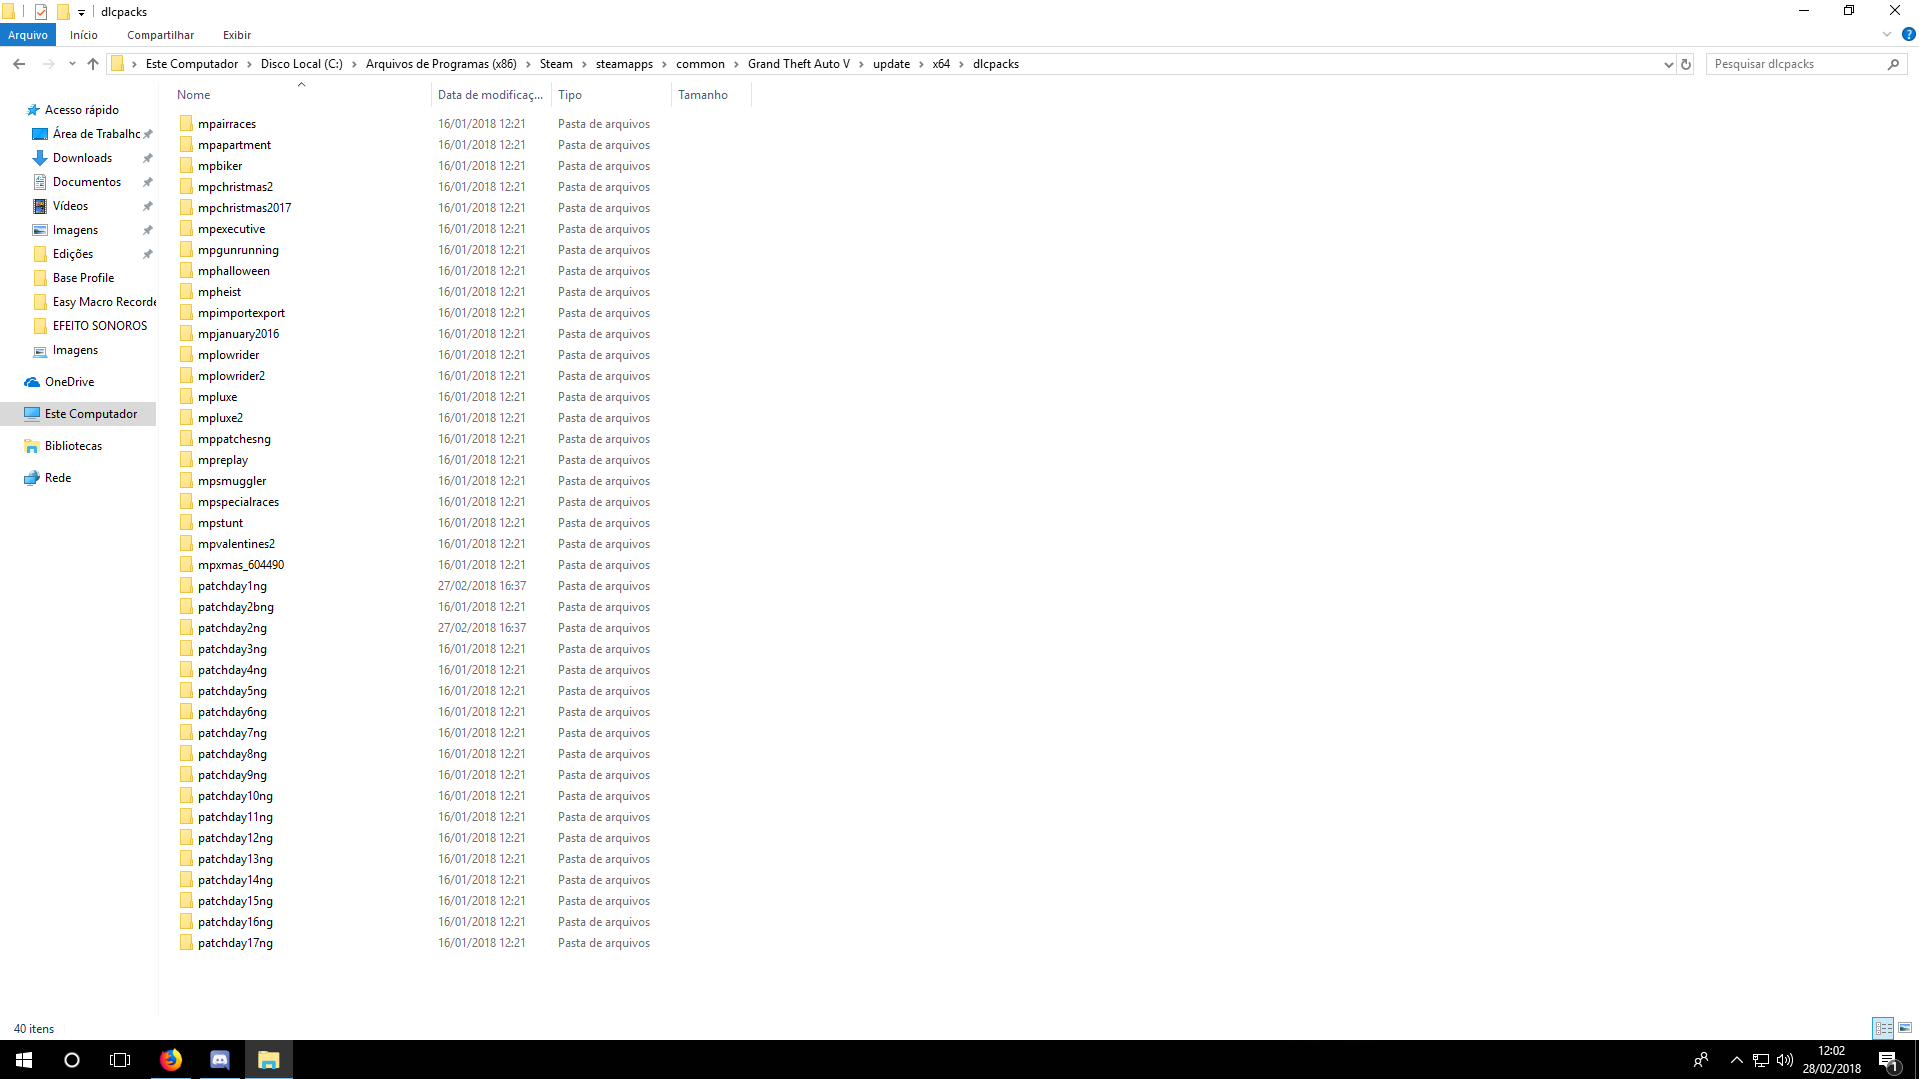
Task: Select the patchday1ng folder icon
Action: pyautogui.click(x=186, y=585)
